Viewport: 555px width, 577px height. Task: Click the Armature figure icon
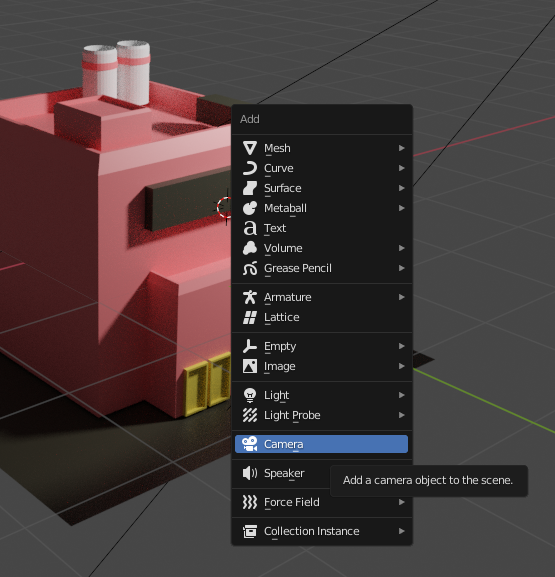click(250, 297)
